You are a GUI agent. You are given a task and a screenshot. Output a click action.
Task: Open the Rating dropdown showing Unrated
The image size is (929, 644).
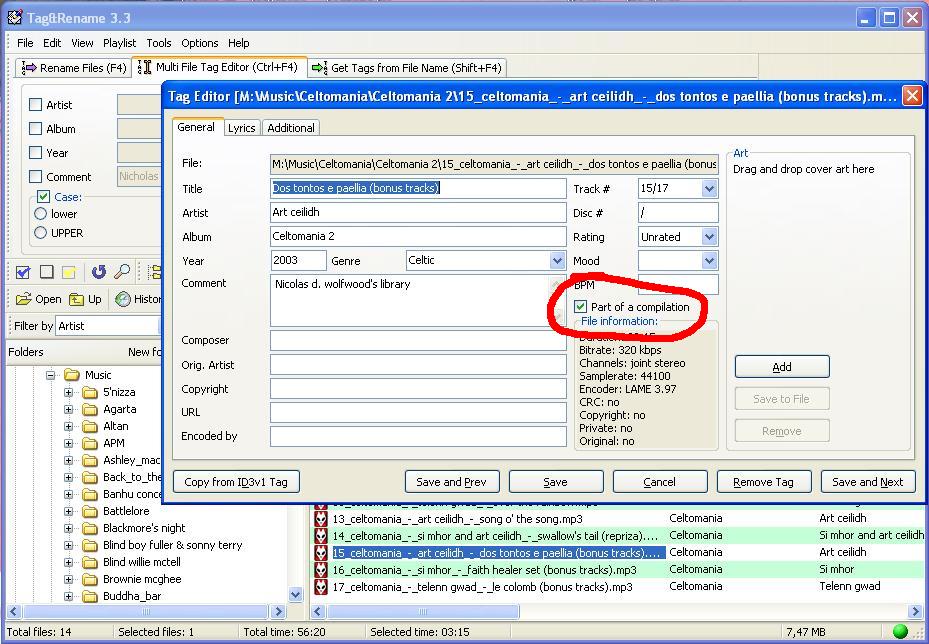pyautogui.click(x=709, y=237)
